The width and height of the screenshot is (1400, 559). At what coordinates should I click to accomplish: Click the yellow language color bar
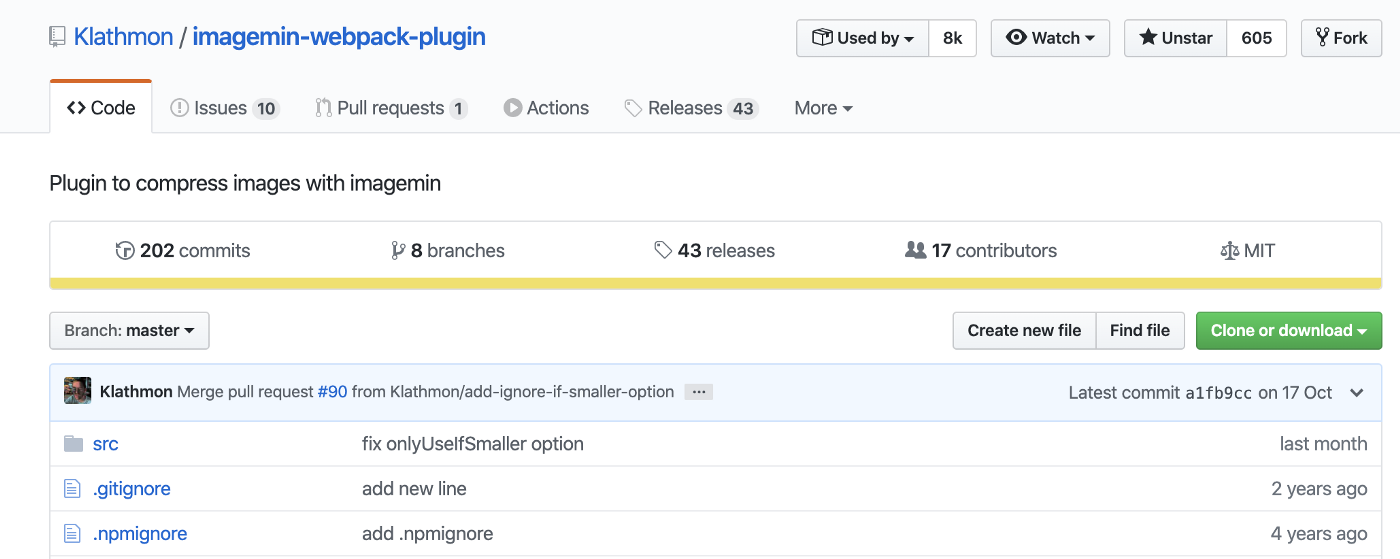pyautogui.click(x=716, y=284)
